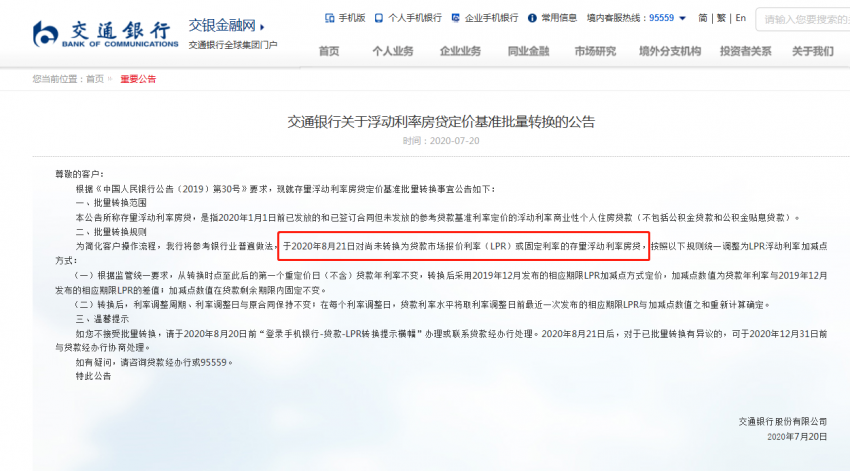This screenshot has width=850, height=471.
Task: Open the 关于我们 menu
Action: tap(813, 51)
